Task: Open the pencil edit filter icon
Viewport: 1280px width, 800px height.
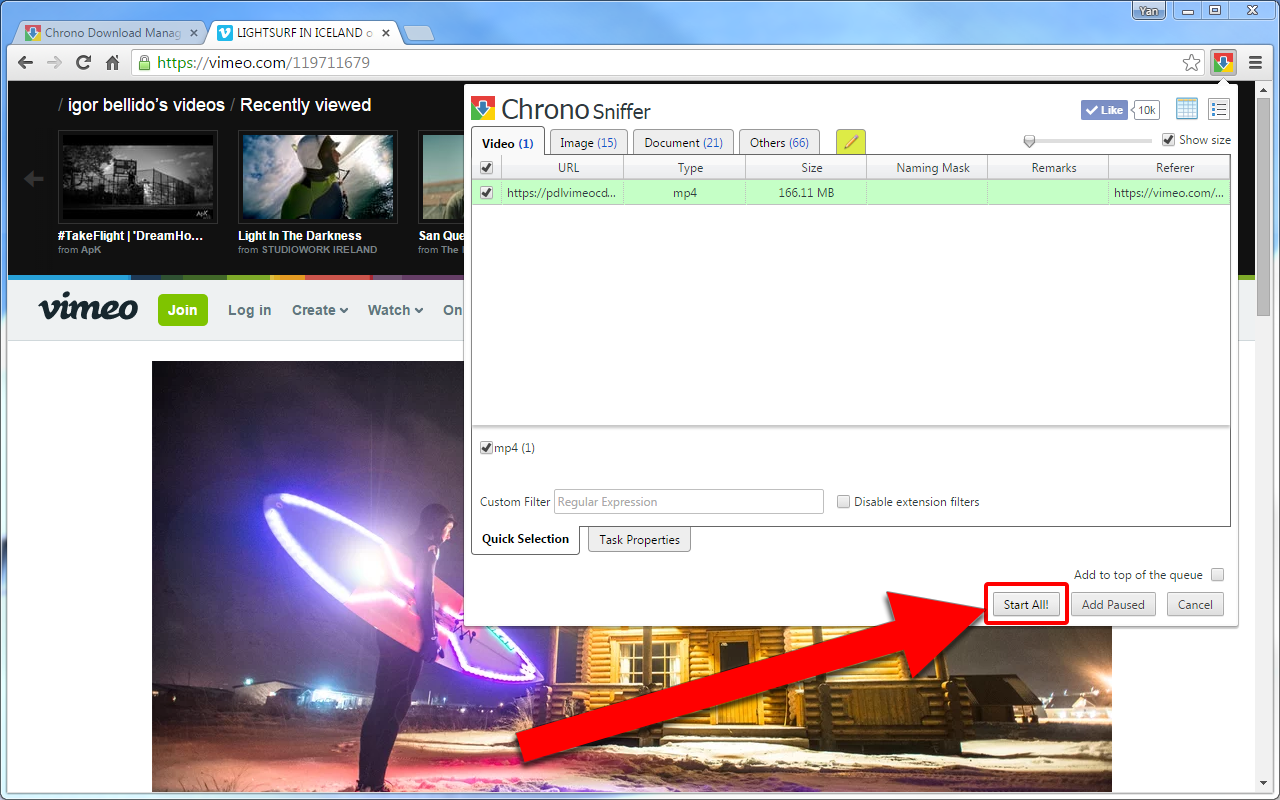Action: pos(850,142)
